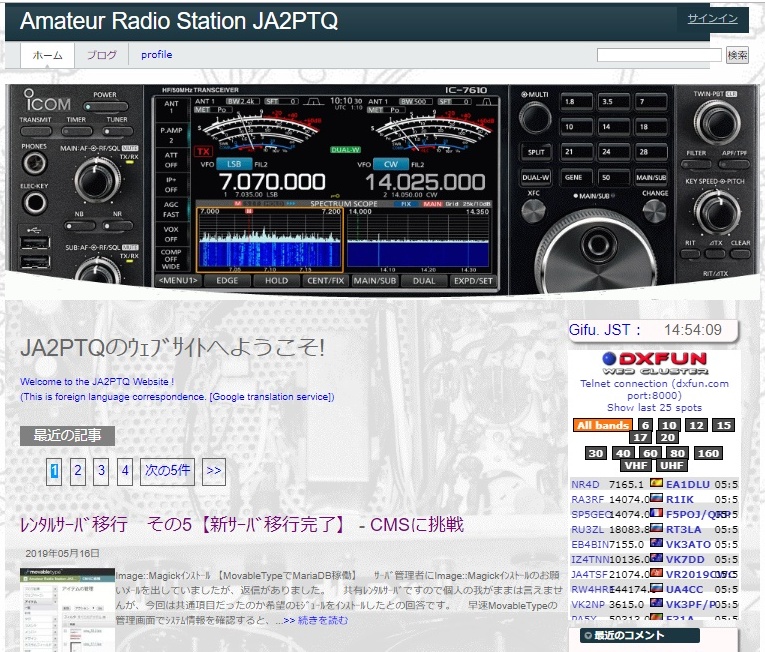Click the Amateur Radio Station JA2PTQ site title
Screen dimensions: 765x652
tap(179, 21)
